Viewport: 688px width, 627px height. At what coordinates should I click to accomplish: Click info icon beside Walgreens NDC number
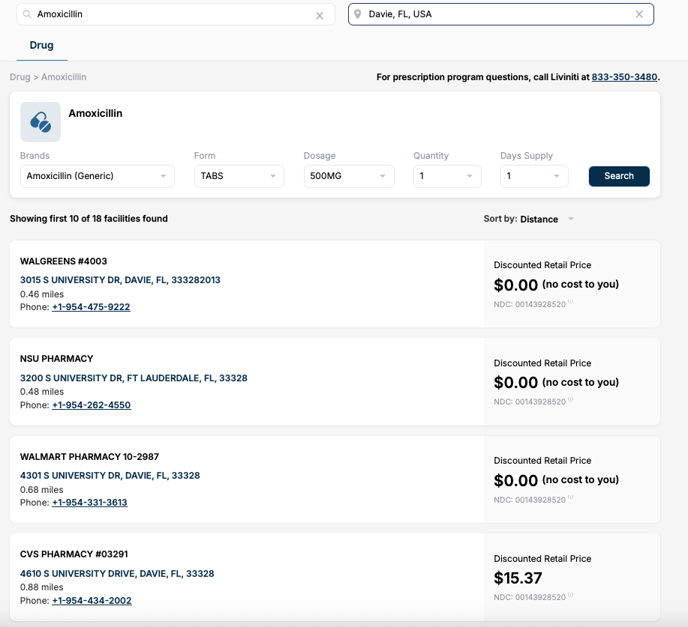coord(571,303)
